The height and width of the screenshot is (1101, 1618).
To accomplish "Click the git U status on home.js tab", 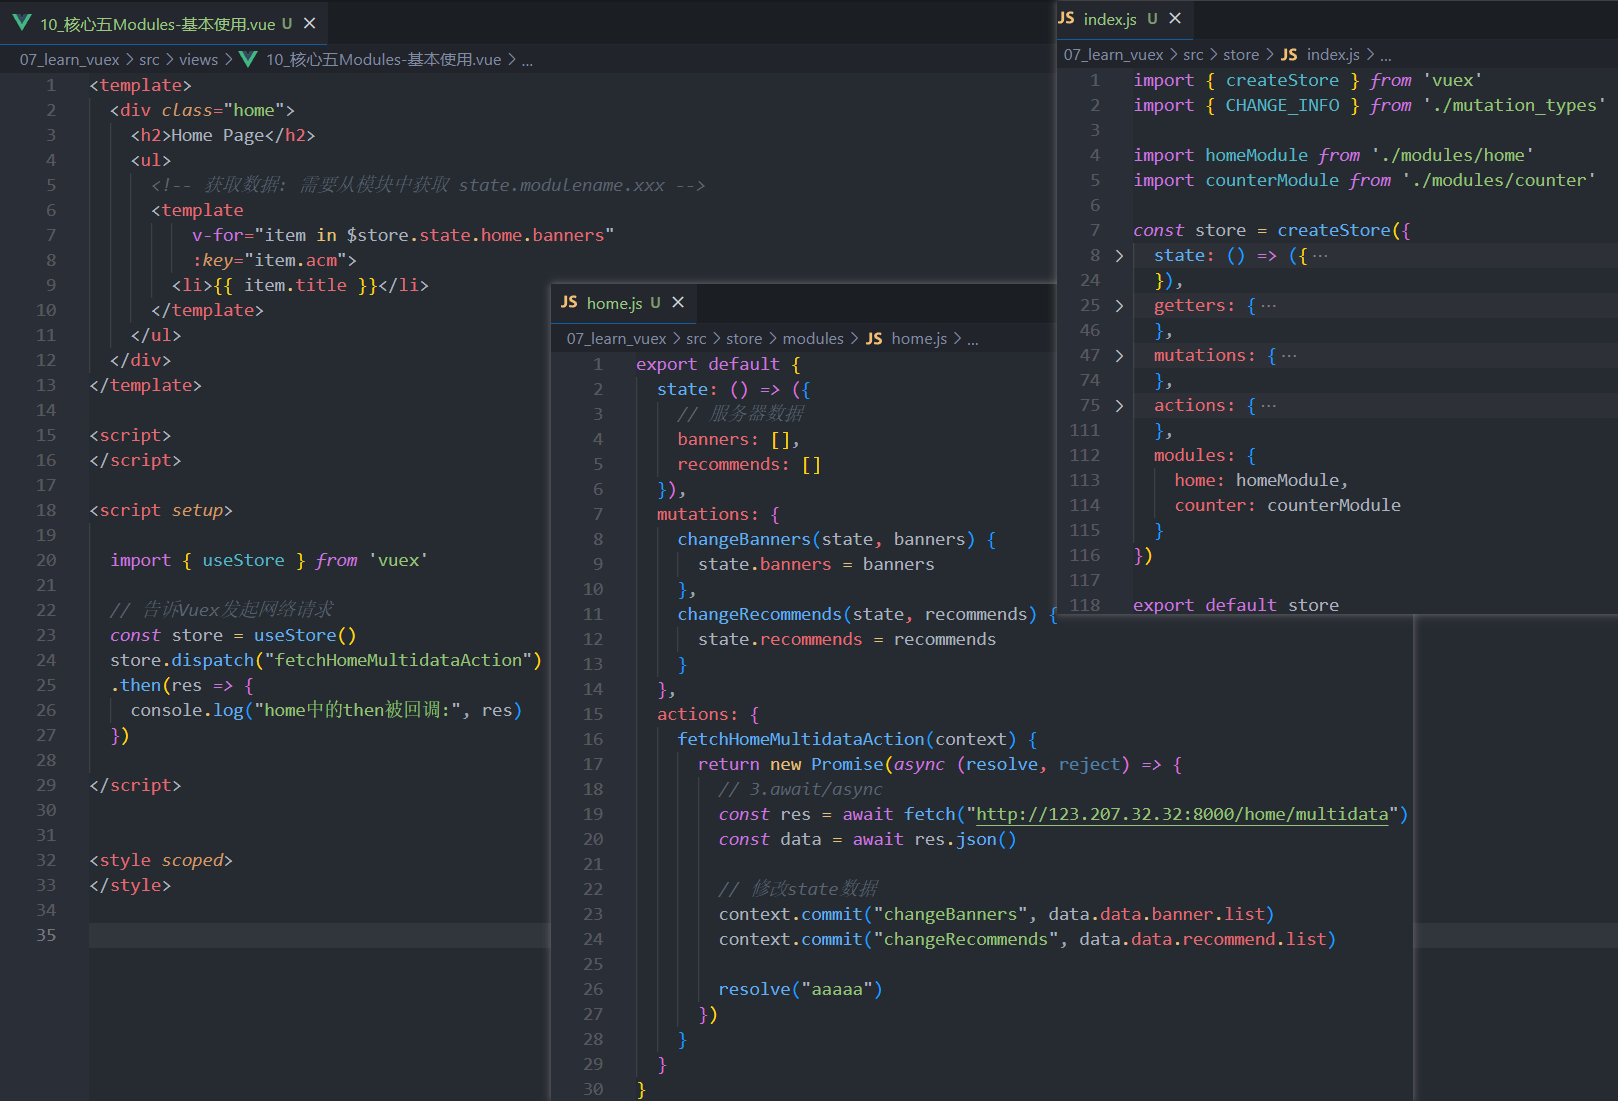I will (655, 303).
